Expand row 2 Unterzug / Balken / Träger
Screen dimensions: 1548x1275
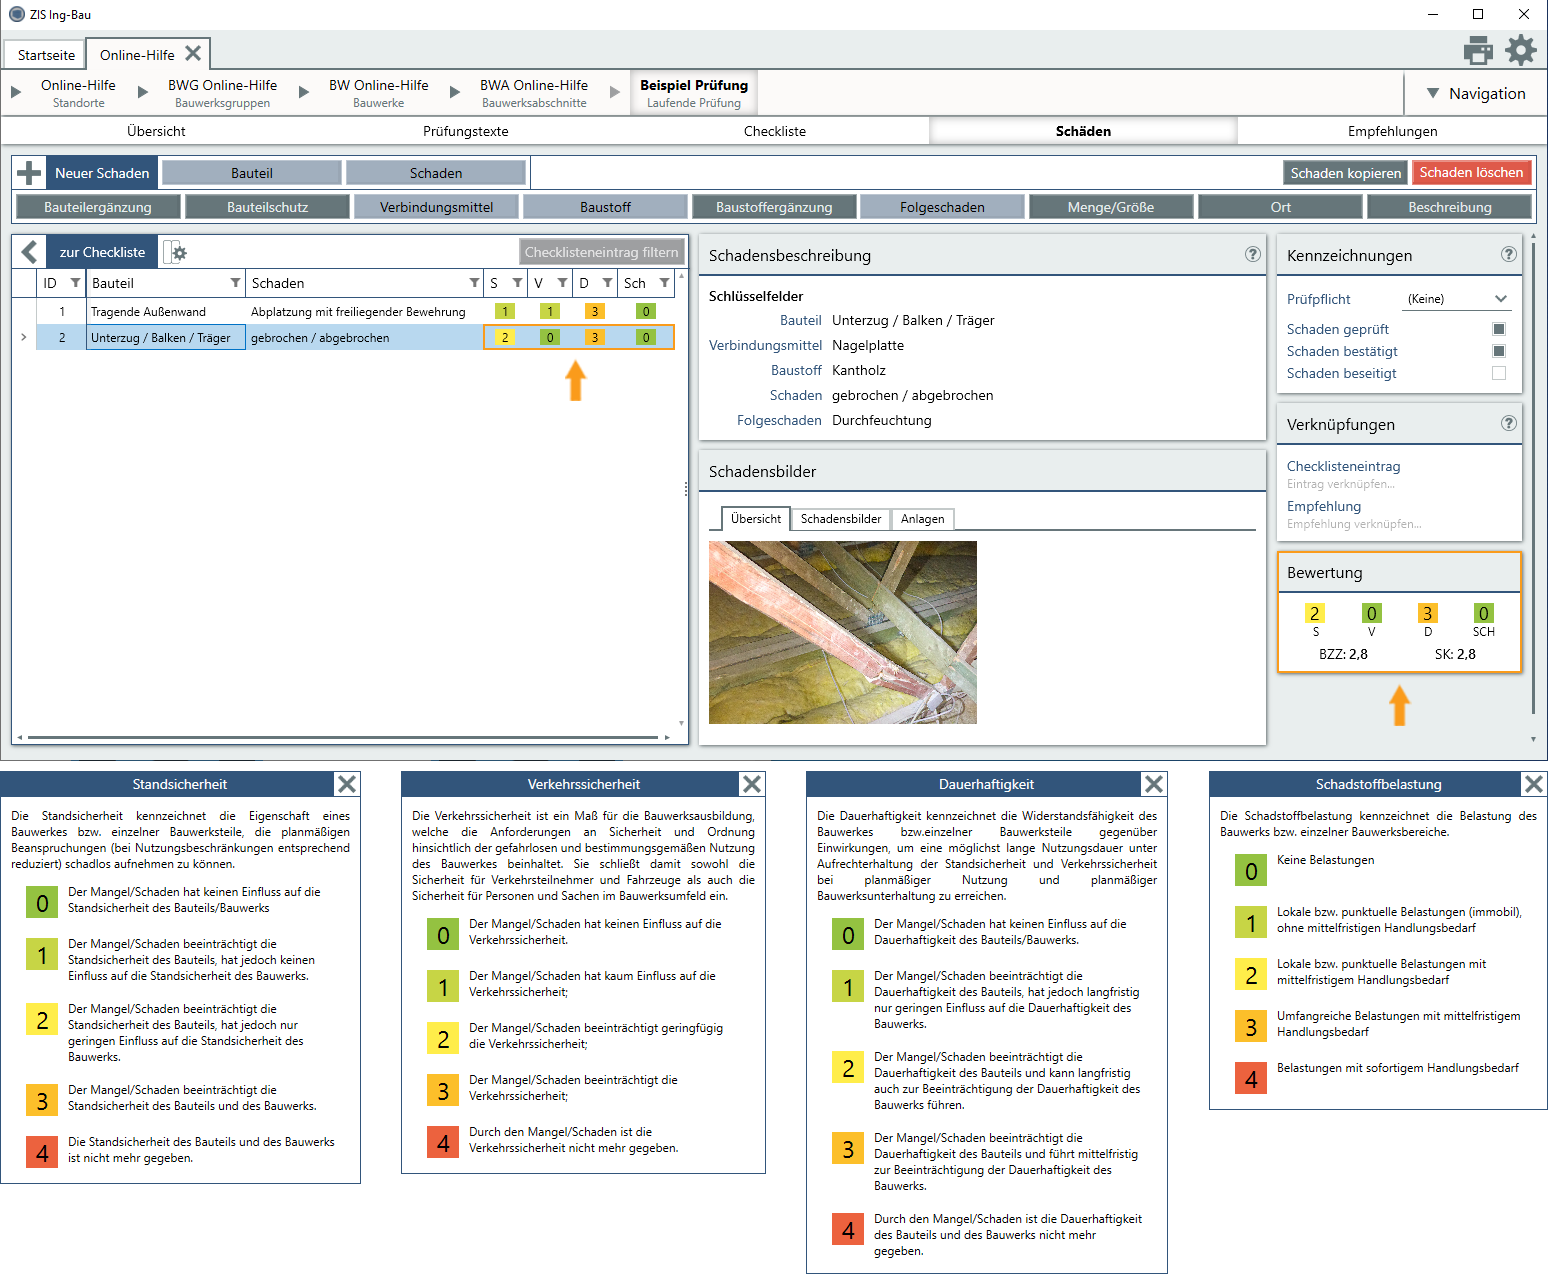(24, 337)
